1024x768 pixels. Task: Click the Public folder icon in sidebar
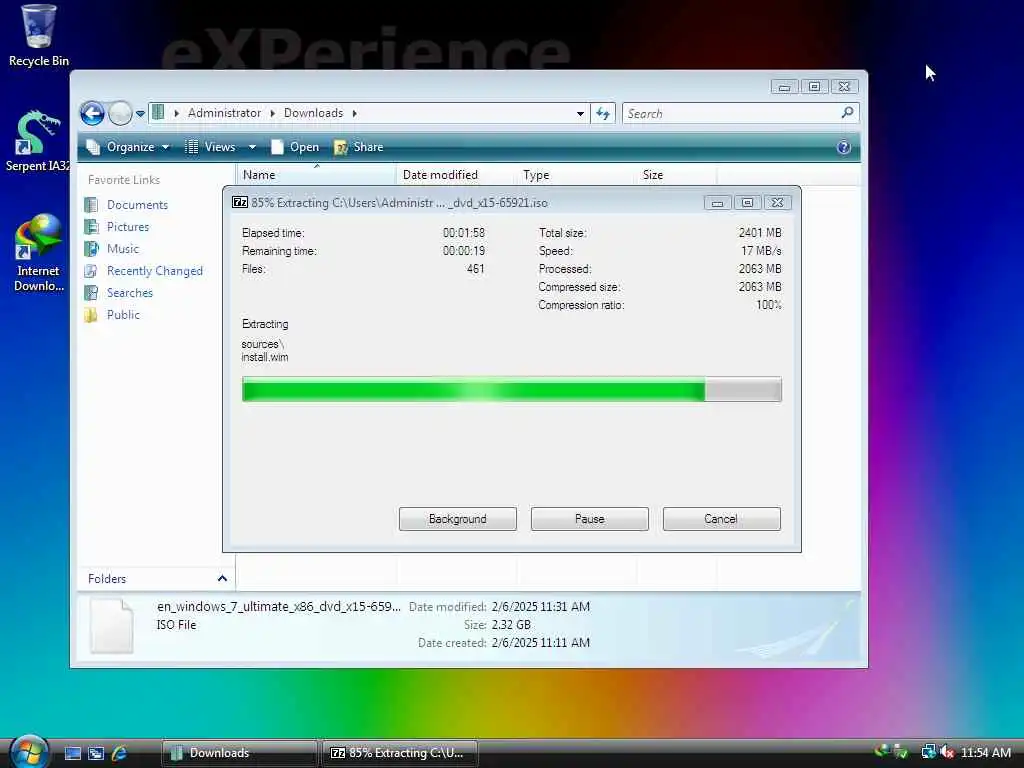click(x=91, y=315)
